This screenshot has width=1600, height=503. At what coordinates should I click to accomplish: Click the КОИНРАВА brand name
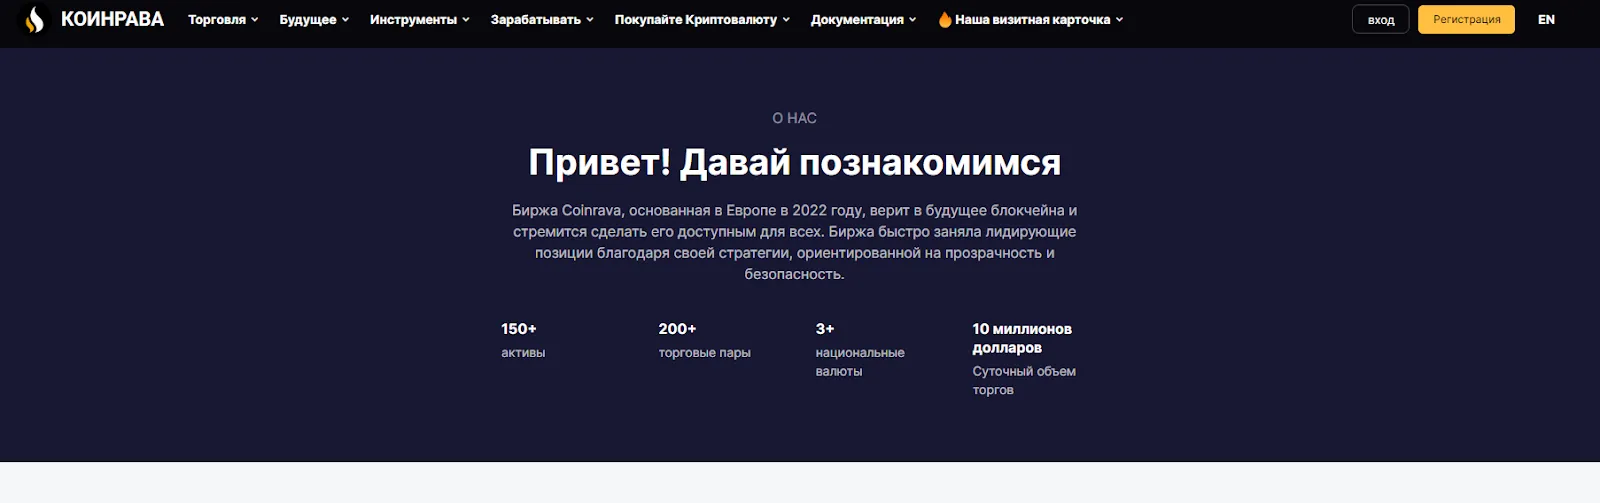click(x=112, y=19)
